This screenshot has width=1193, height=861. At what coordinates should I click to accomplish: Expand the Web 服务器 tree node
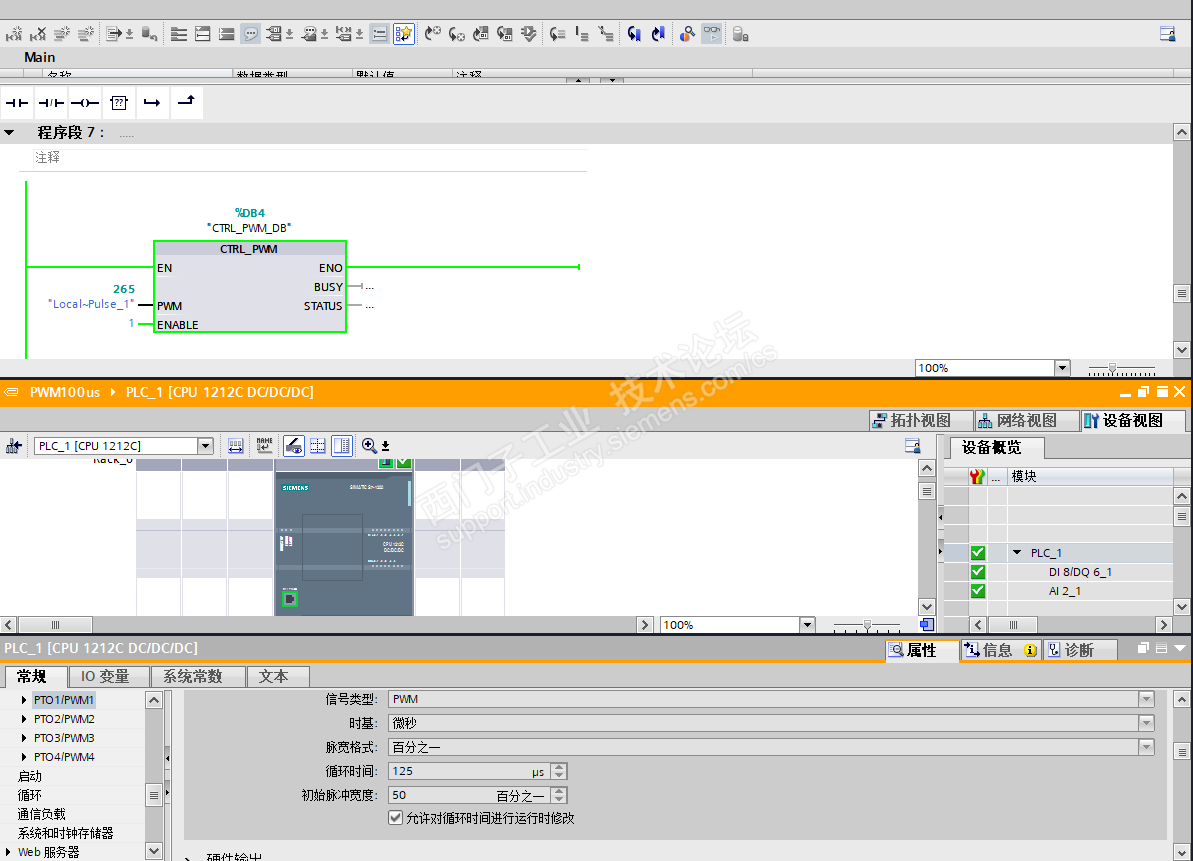[x=8, y=852]
